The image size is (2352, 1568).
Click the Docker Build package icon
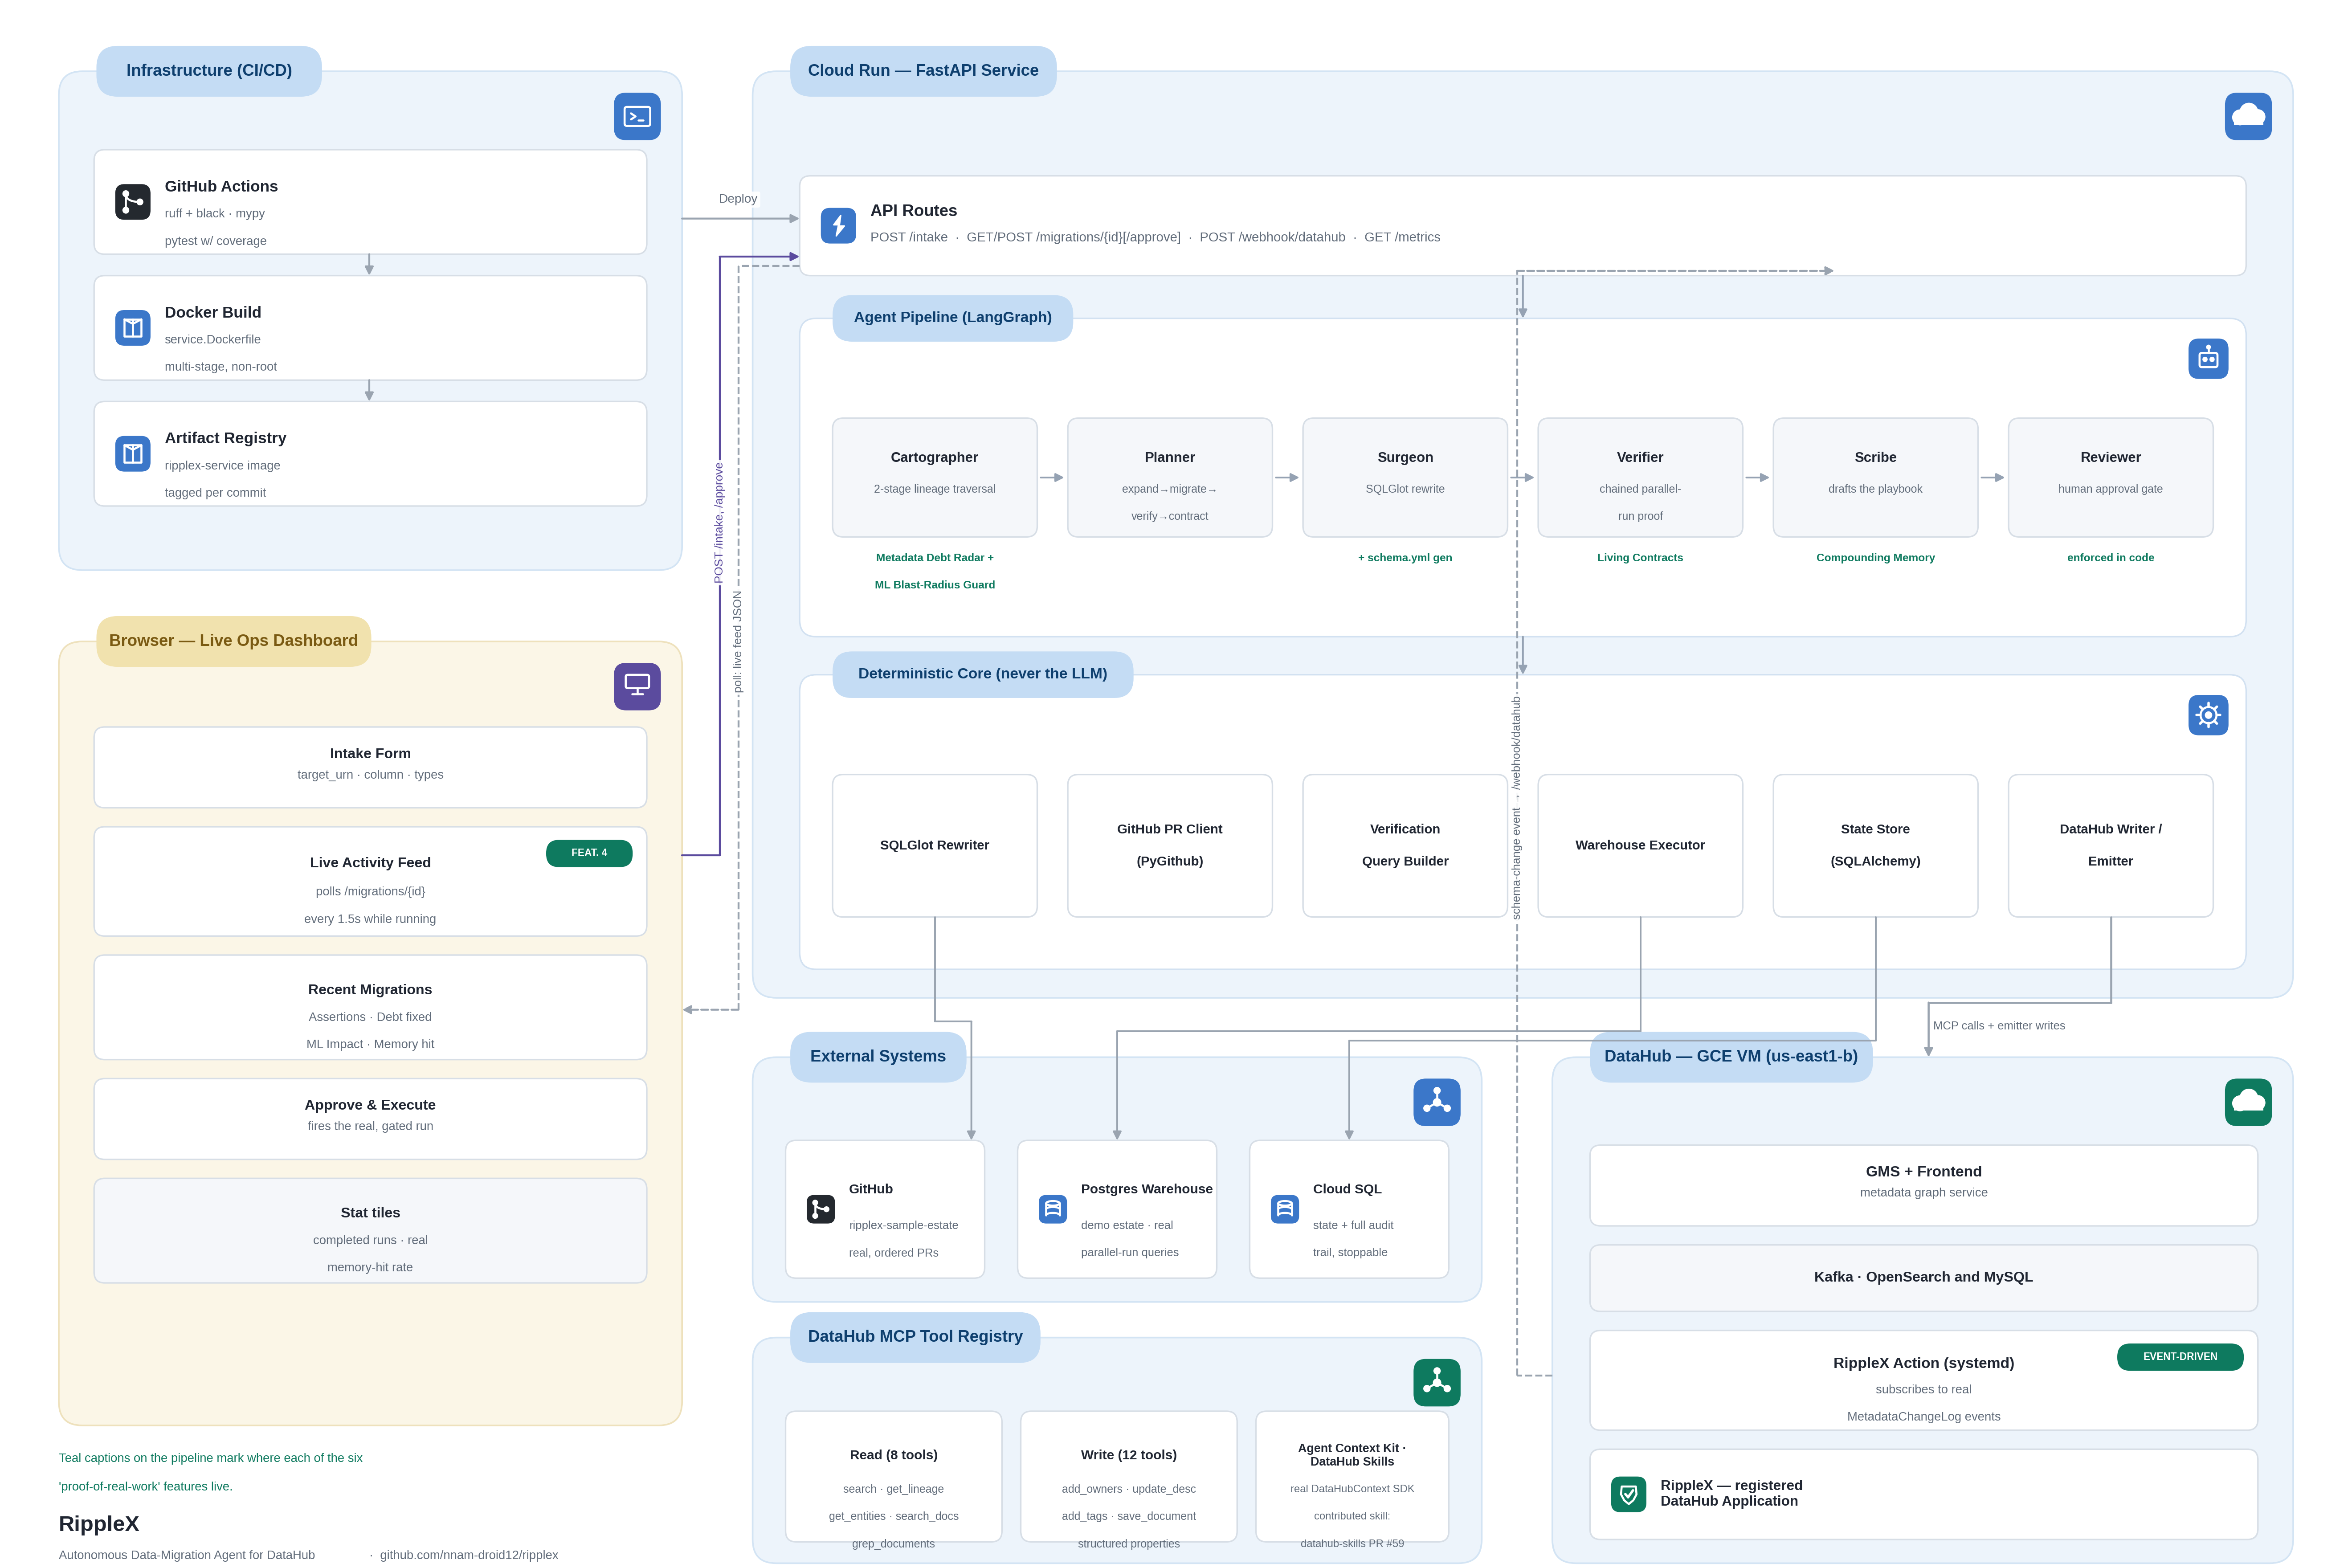(133, 328)
